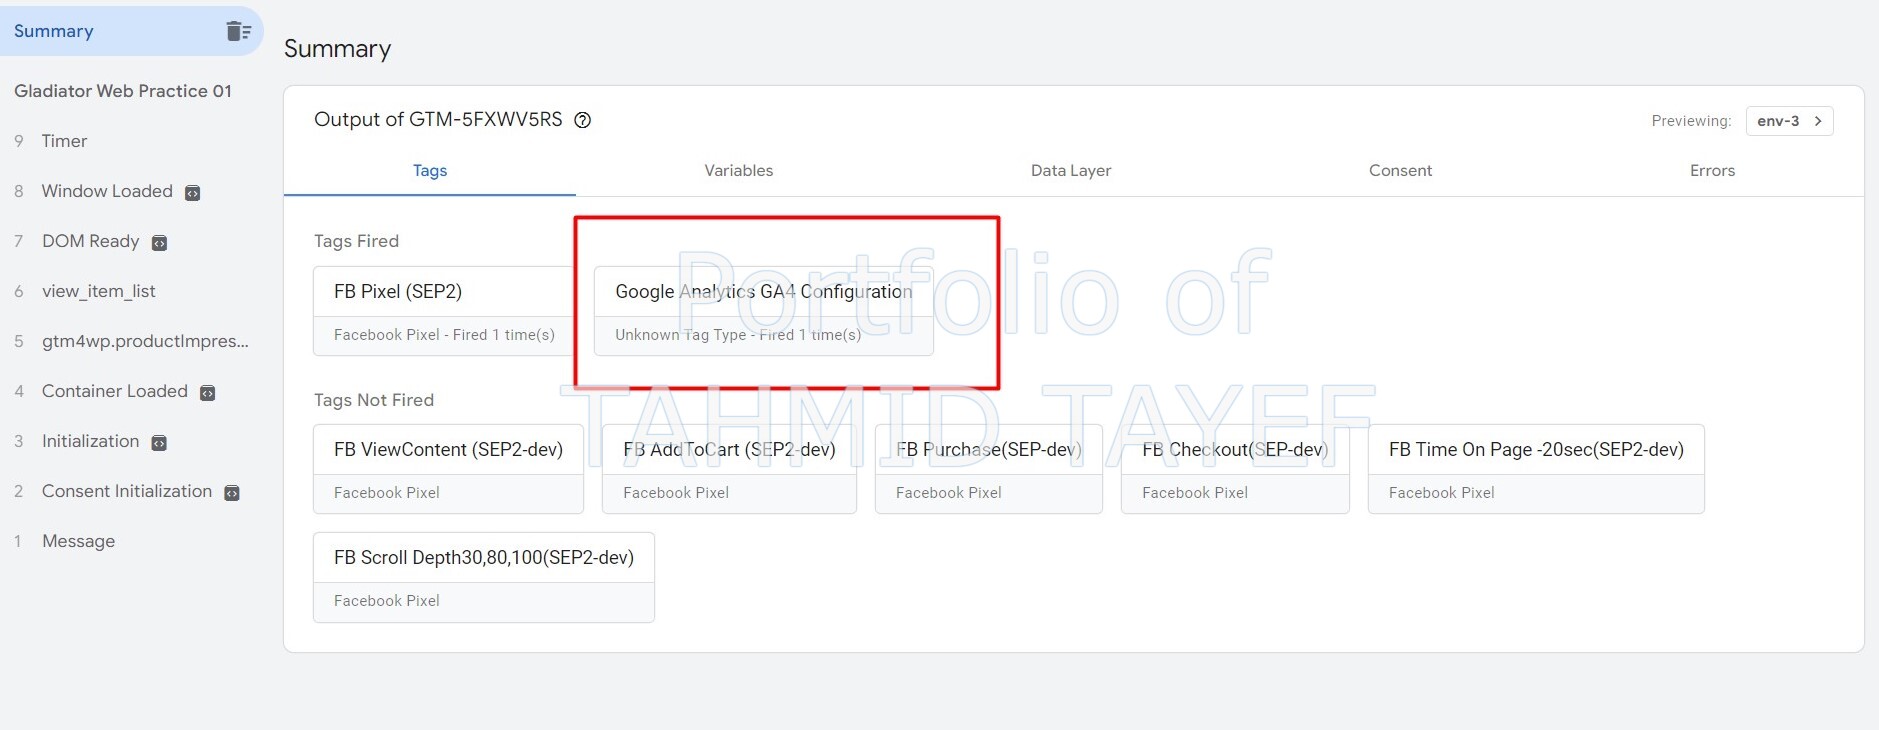This screenshot has height=730, width=1879.
Task: Open the FB Checkout(SEP-dev) tag card
Action: point(1235,469)
